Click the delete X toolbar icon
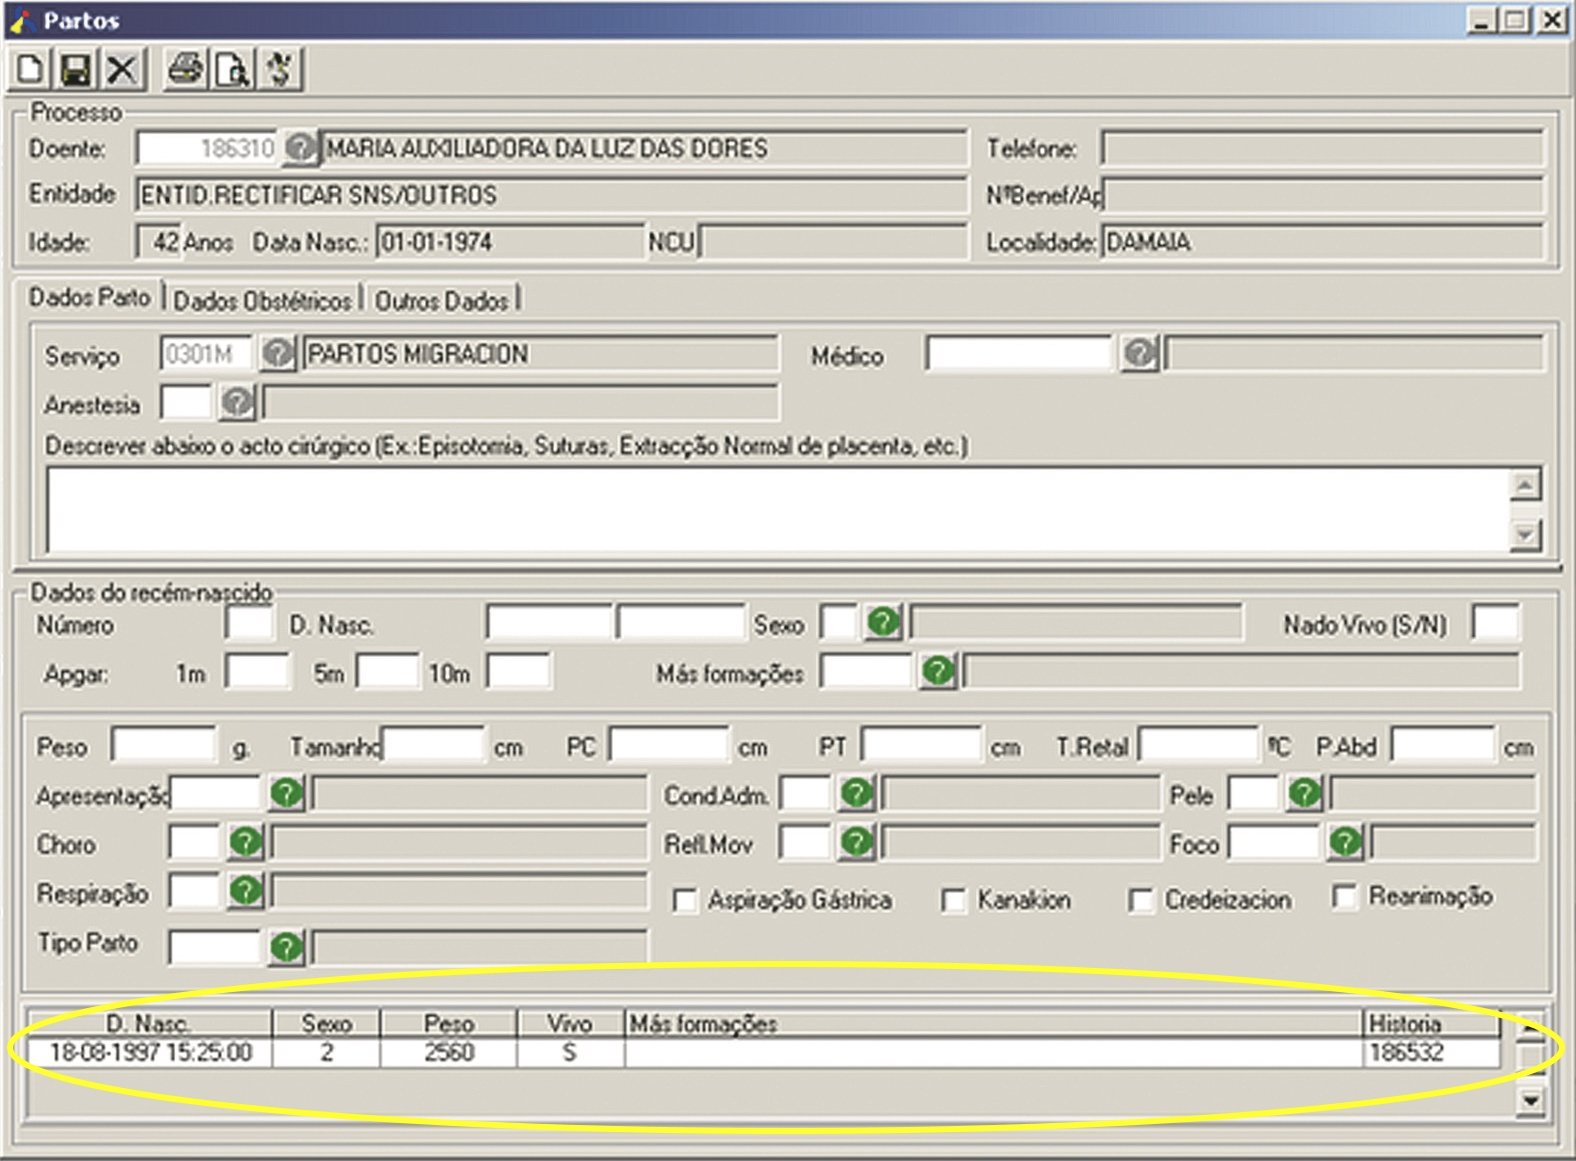 pyautogui.click(x=122, y=69)
